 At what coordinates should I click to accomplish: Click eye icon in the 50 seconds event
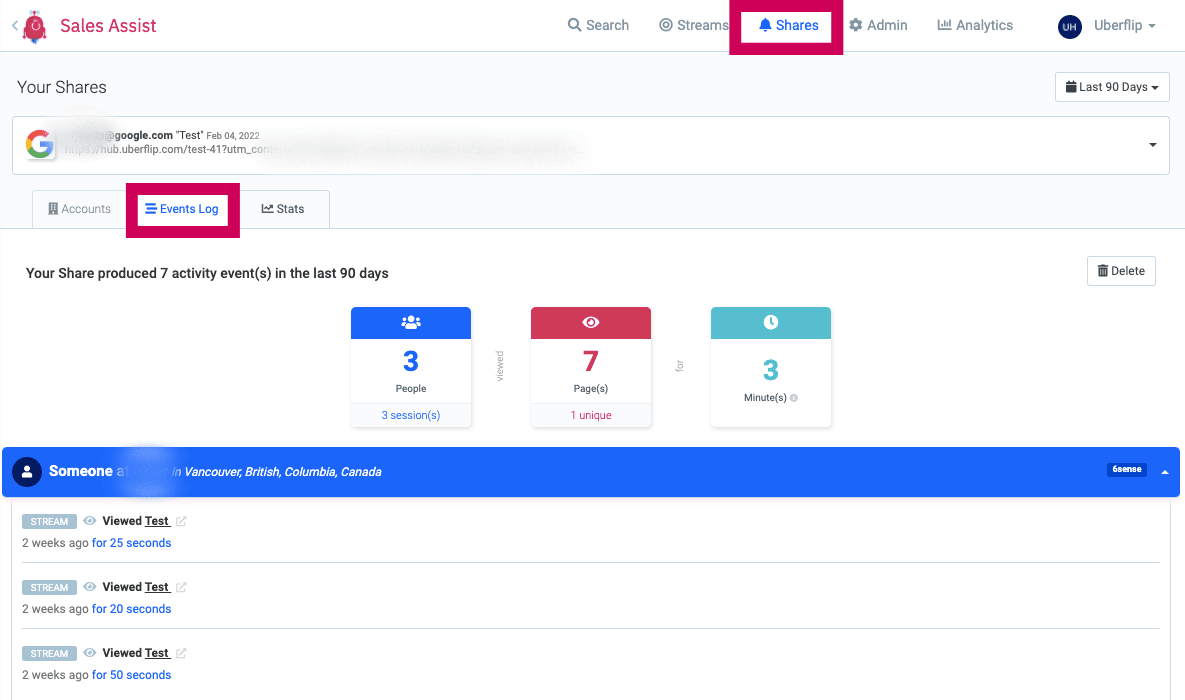click(x=89, y=652)
